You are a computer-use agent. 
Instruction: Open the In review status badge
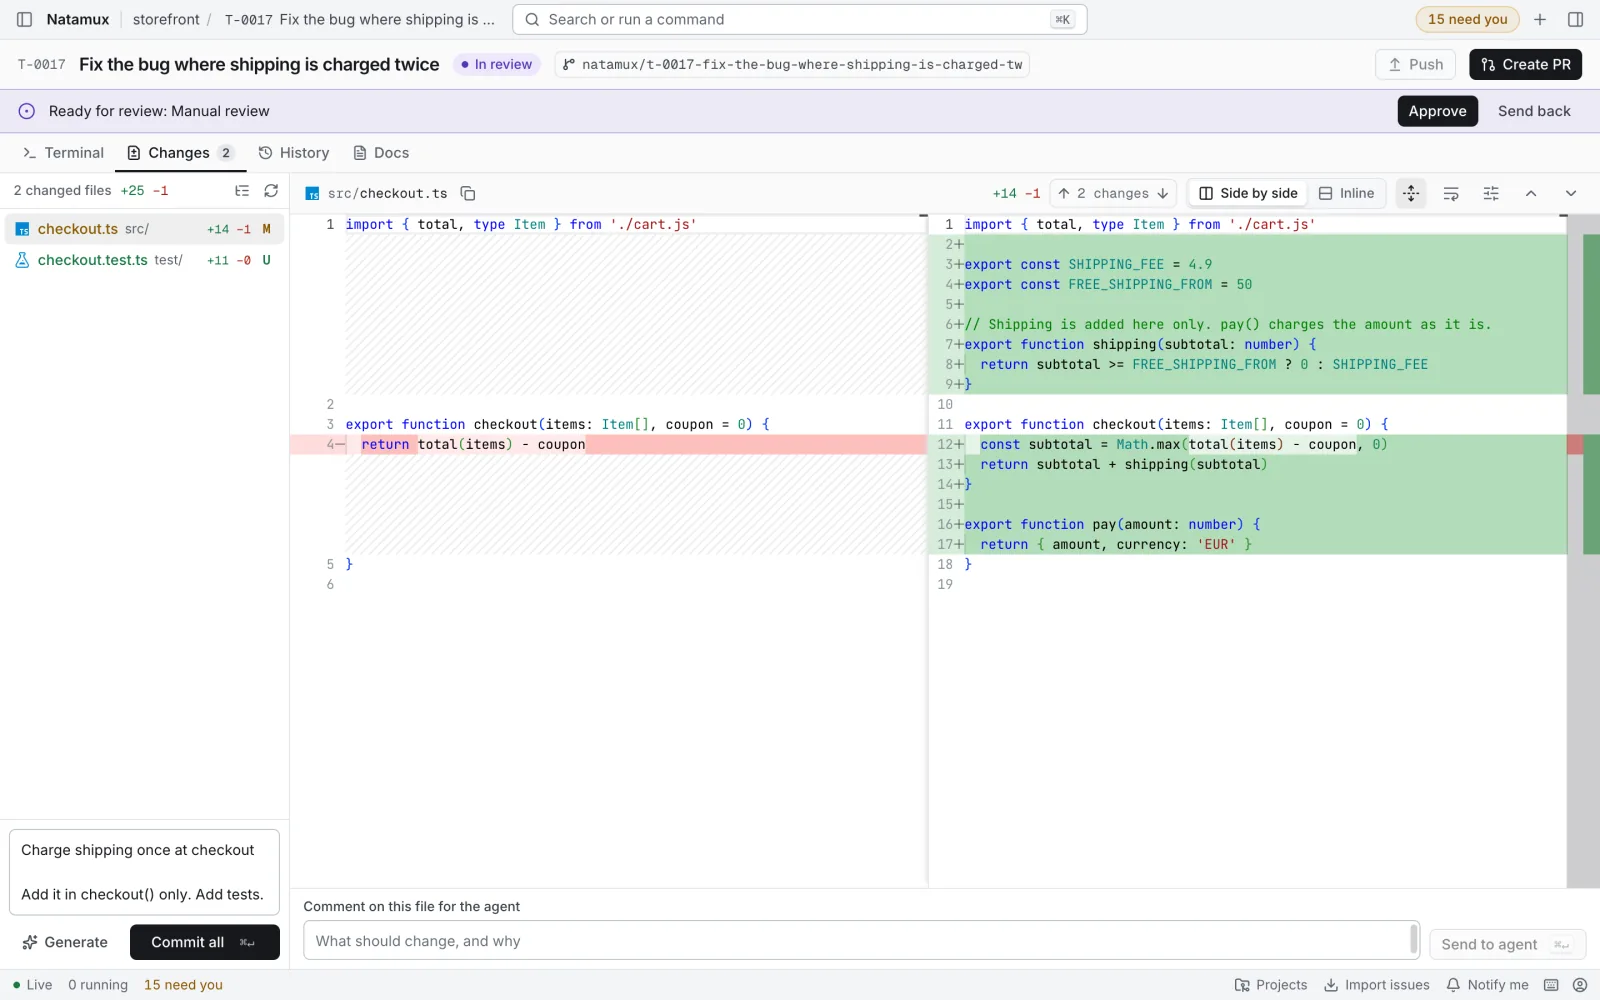pyautogui.click(x=496, y=64)
